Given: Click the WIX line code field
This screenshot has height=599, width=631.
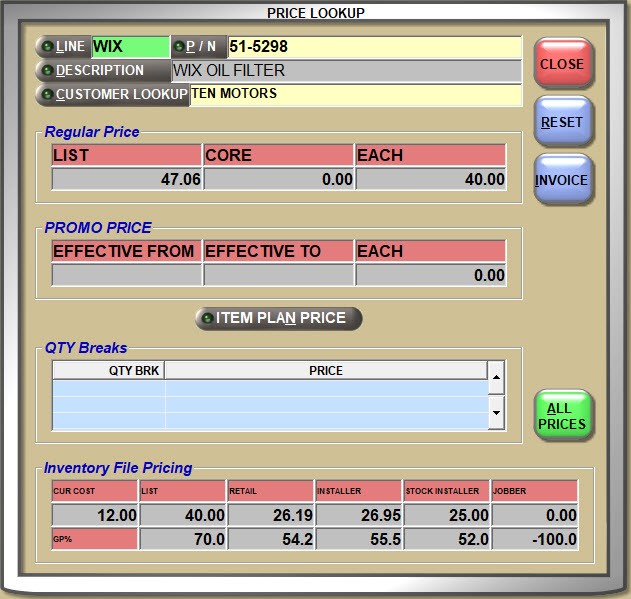Looking at the screenshot, I should (x=130, y=47).
